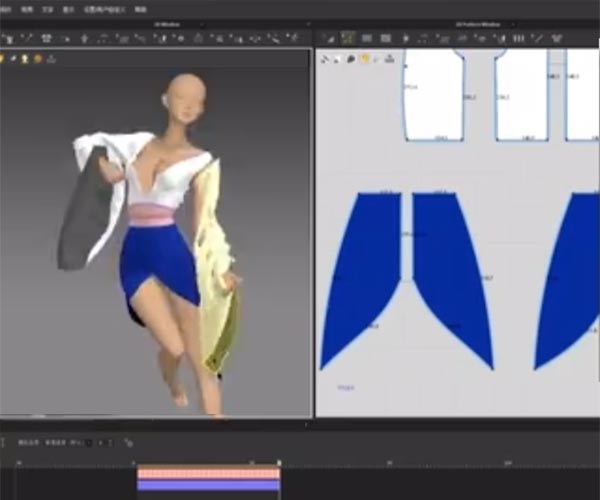Viewport: 600px width, 500px height.
Task: Select the leftmost white pattern piece
Action: click(x=433, y=95)
